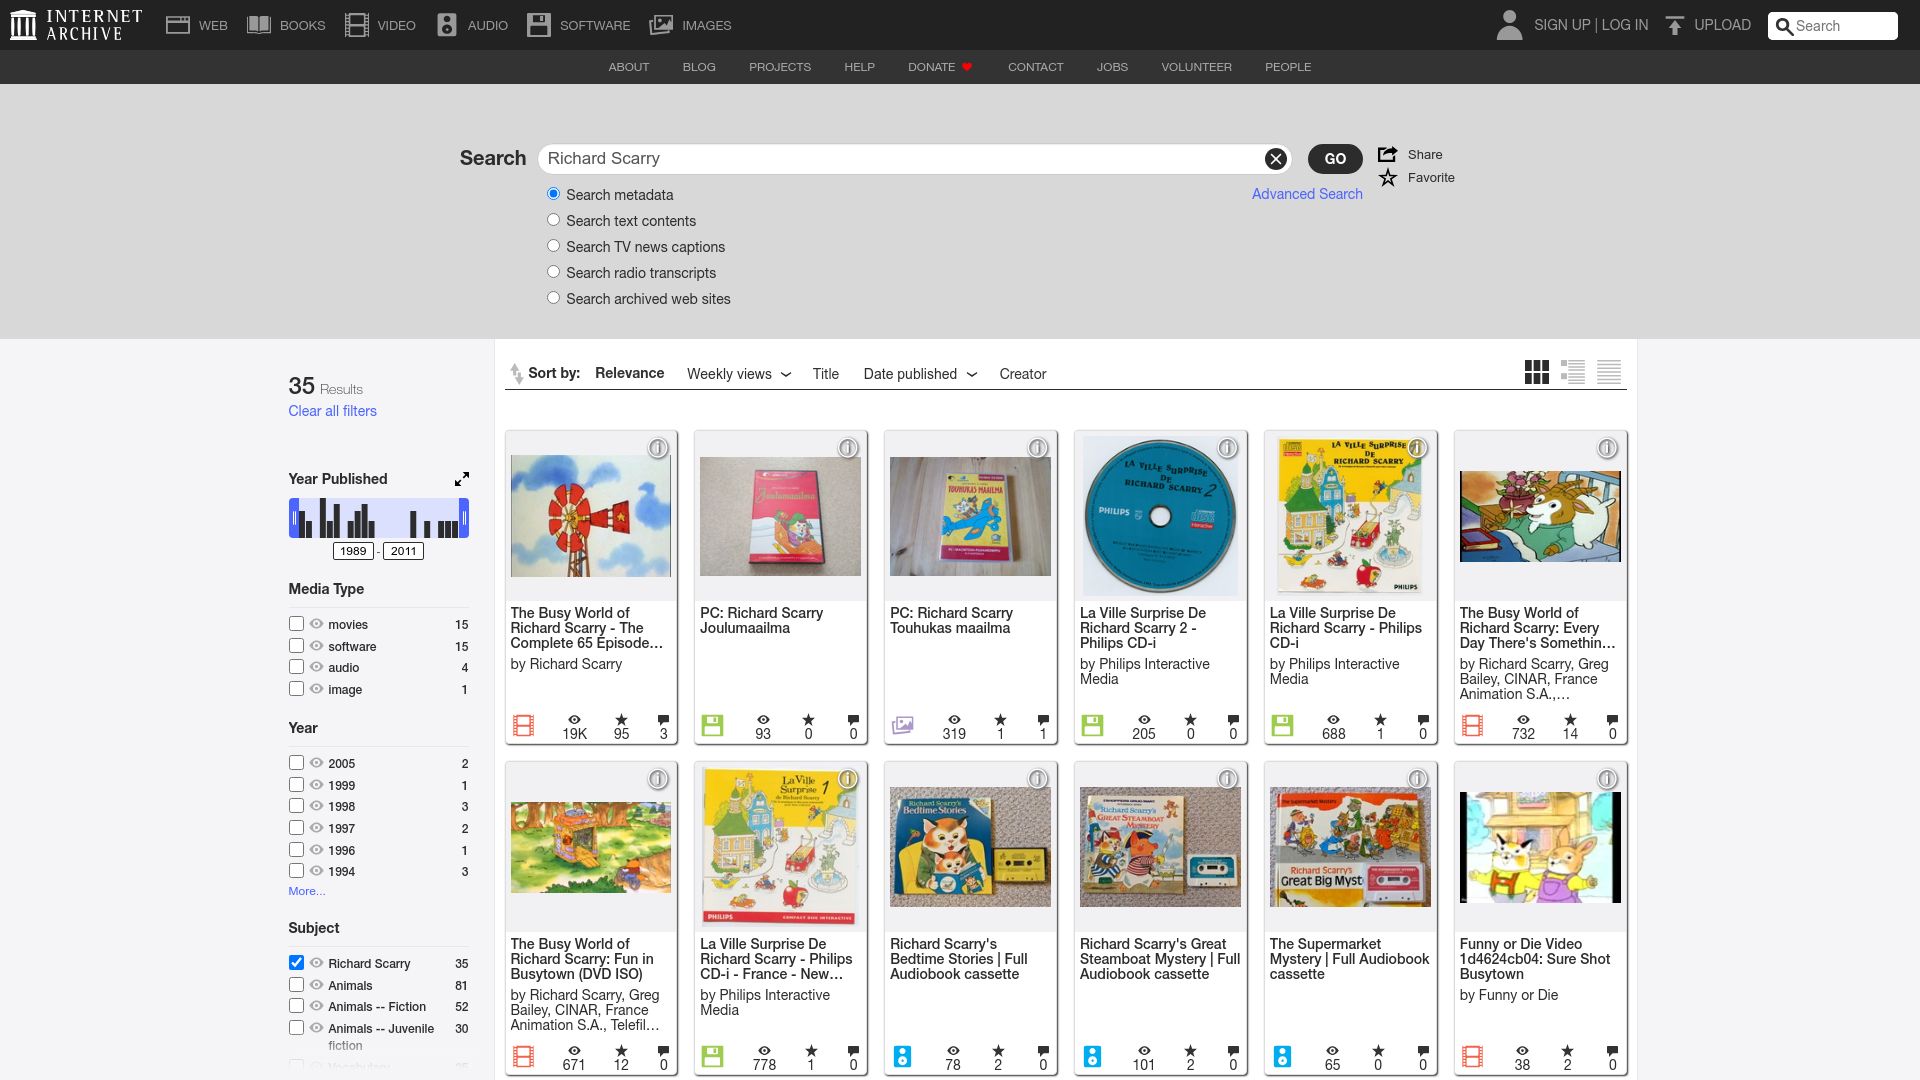Screen dimensions: 1920x1080
Task: Click the Web media icon
Action: pos(178,25)
